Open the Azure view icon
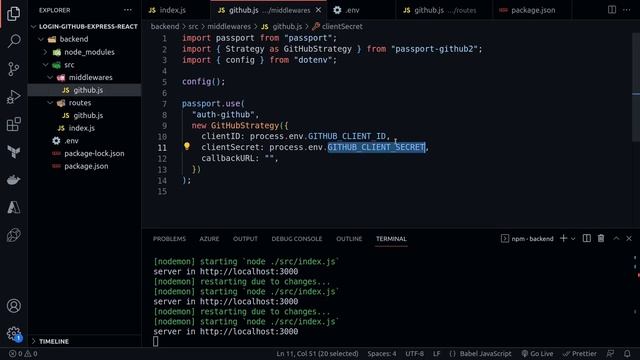This screenshot has height=360, width=640. click(13, 207)
